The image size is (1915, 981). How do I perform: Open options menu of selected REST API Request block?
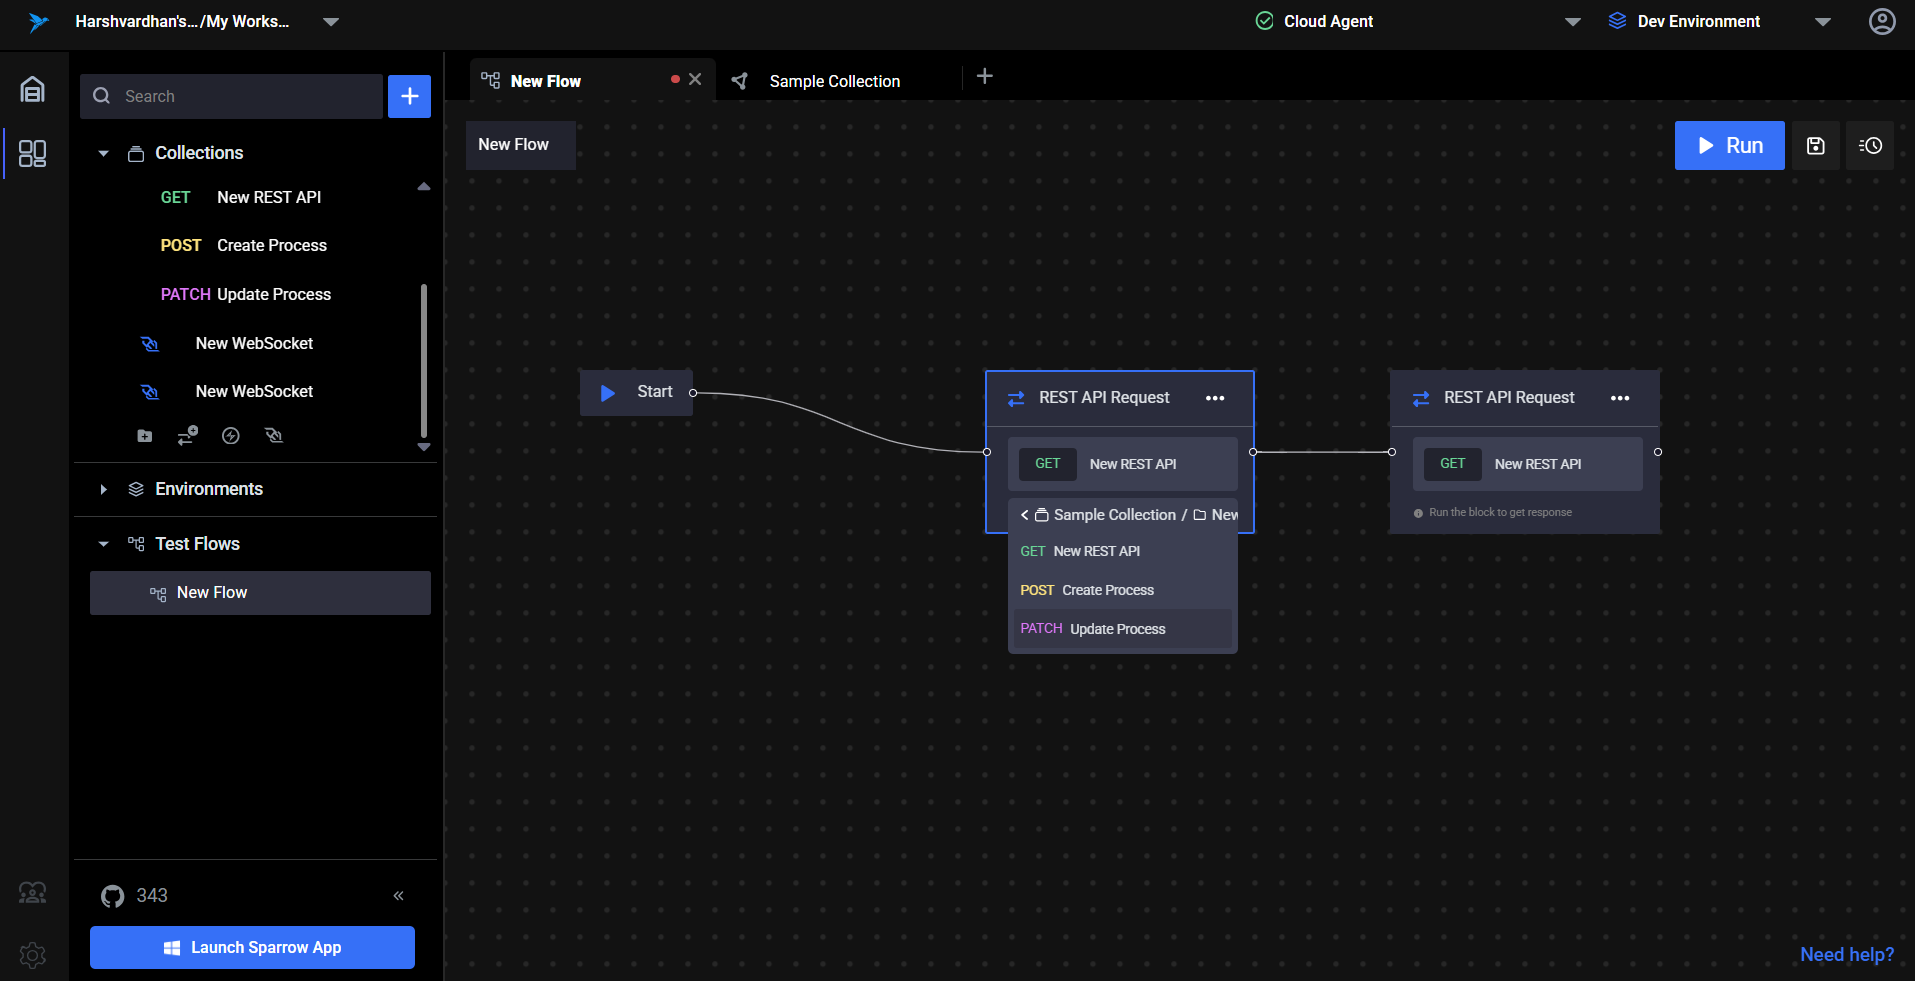(1215, 398)
